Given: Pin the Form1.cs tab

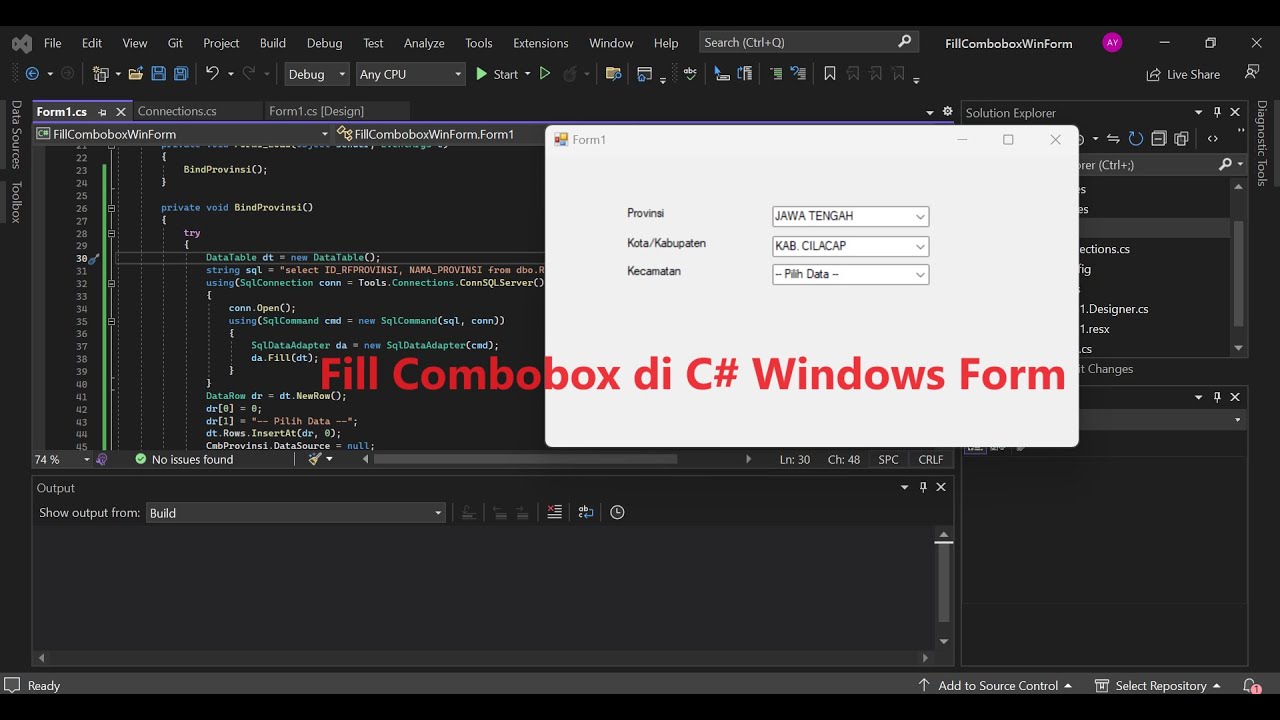Looking at the screenshot, I should (x=102, y=112).
